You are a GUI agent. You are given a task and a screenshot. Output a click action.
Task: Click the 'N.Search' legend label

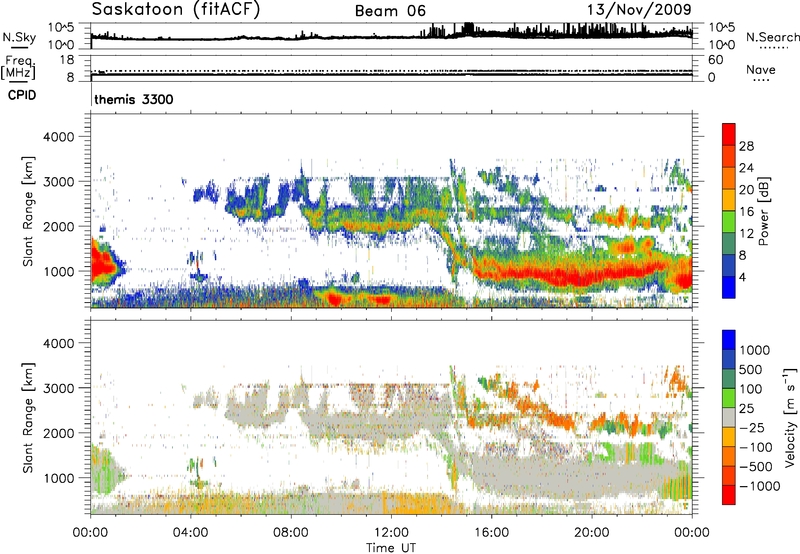coord(772,37)
